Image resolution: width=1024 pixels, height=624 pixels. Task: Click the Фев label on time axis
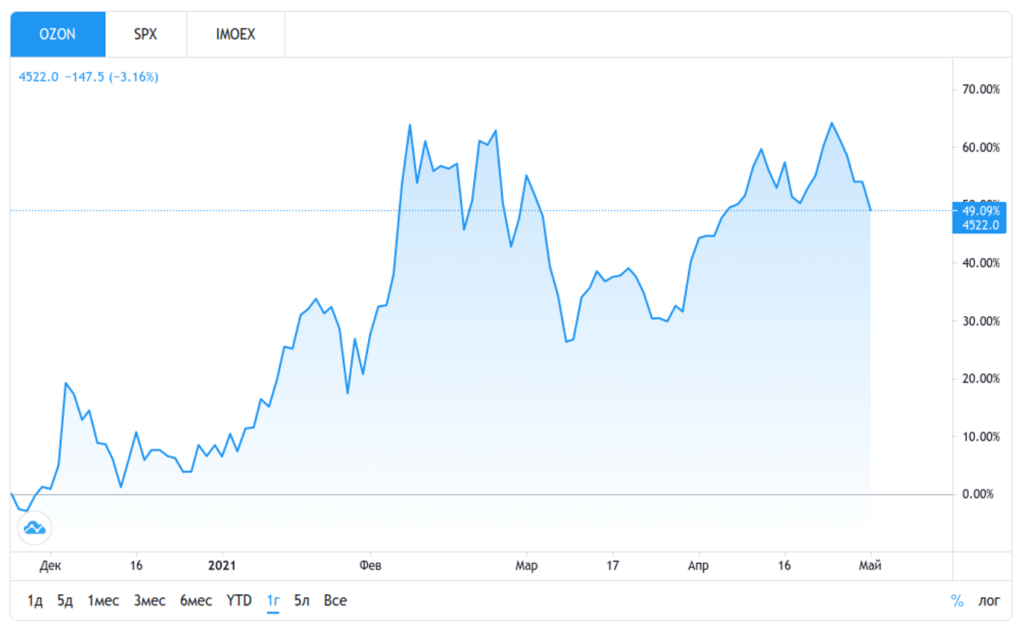(x=371, y=566)
